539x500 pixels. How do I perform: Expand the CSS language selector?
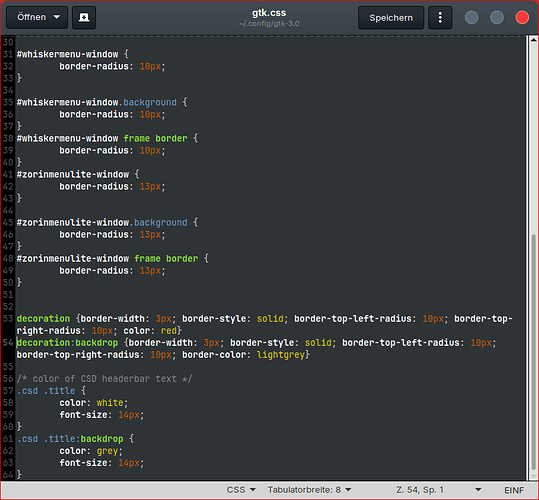pos(241,490)
